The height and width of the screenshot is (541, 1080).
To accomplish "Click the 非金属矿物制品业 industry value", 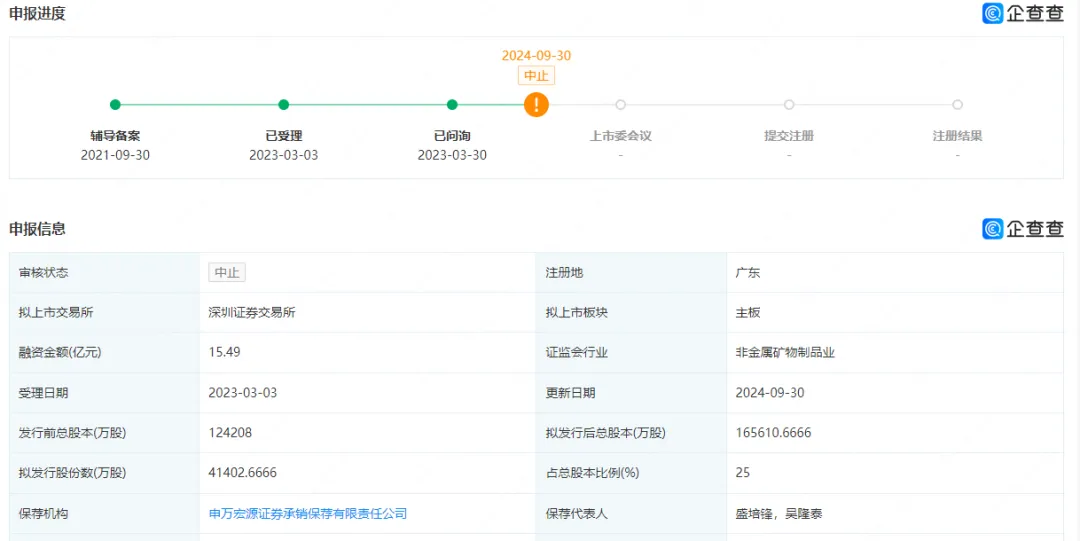I will (x=784, y=352).
